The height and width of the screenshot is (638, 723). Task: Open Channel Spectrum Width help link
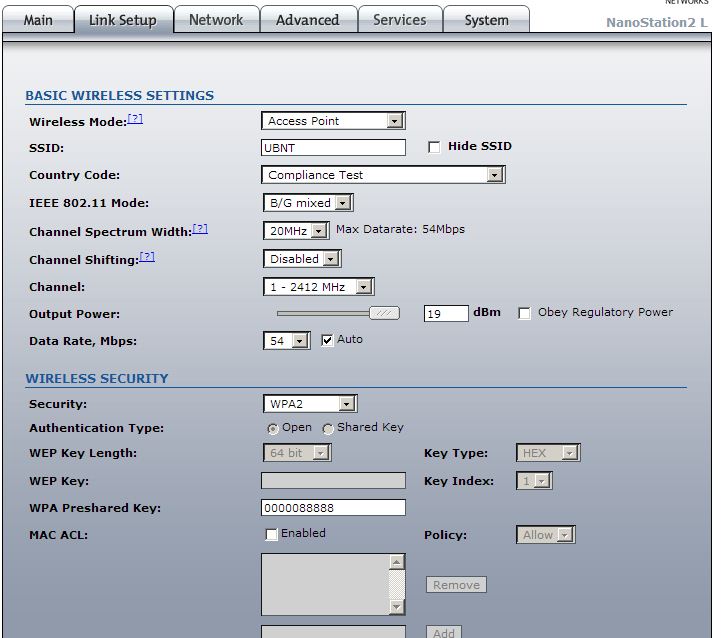[x=200, y=229]
